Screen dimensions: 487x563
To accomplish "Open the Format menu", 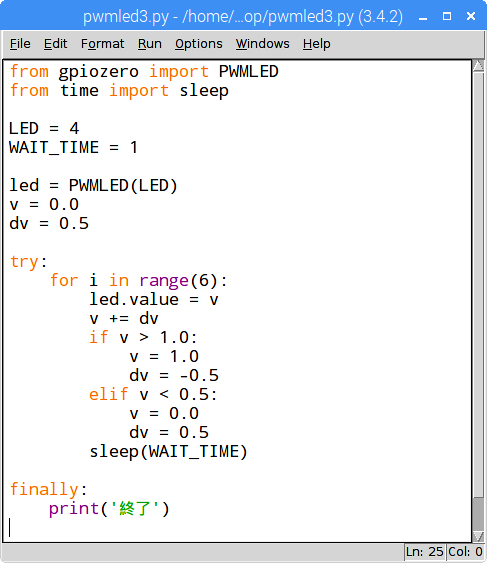I will coord(102,44).
